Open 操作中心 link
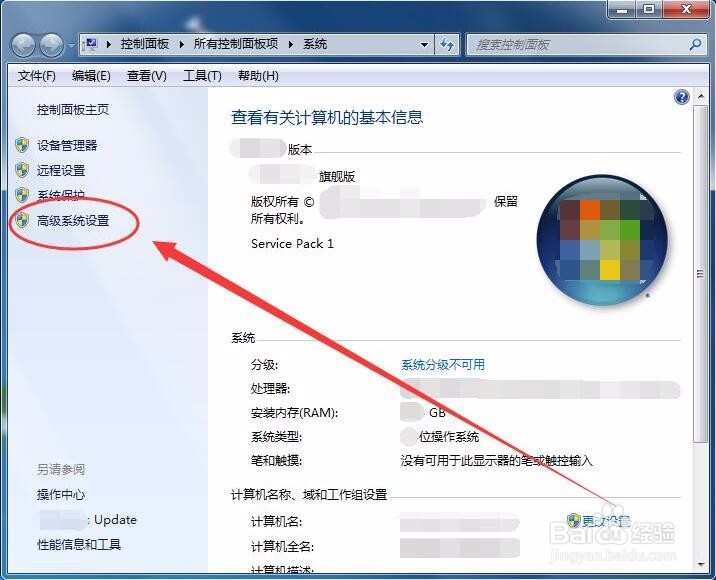Viewport: 716px width, 580px height. pyautogui.click(x=61, y=495)
